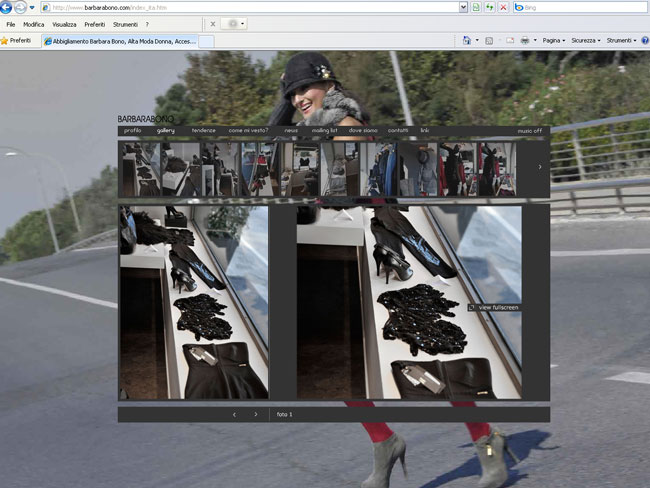Select the eighth gallery thumbnail
This screenshot has height=488, width=650.
[419, 169]
